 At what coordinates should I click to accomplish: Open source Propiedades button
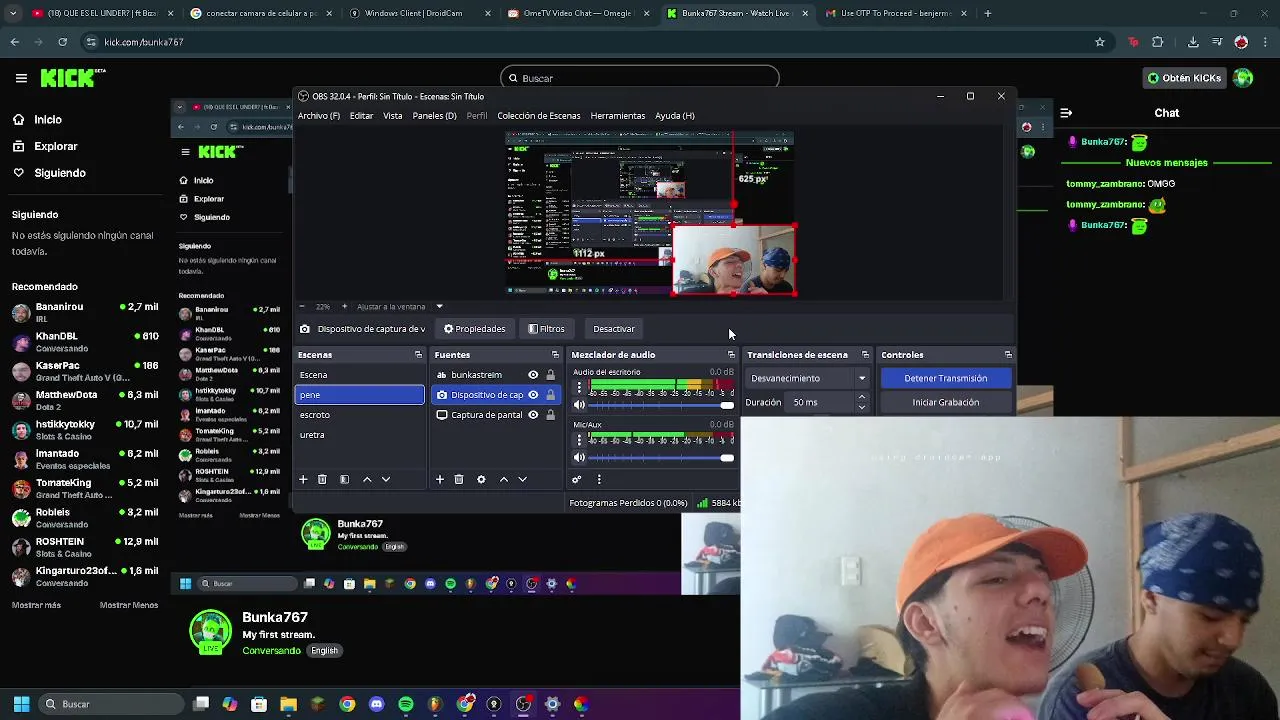click(x=475, y=329)
